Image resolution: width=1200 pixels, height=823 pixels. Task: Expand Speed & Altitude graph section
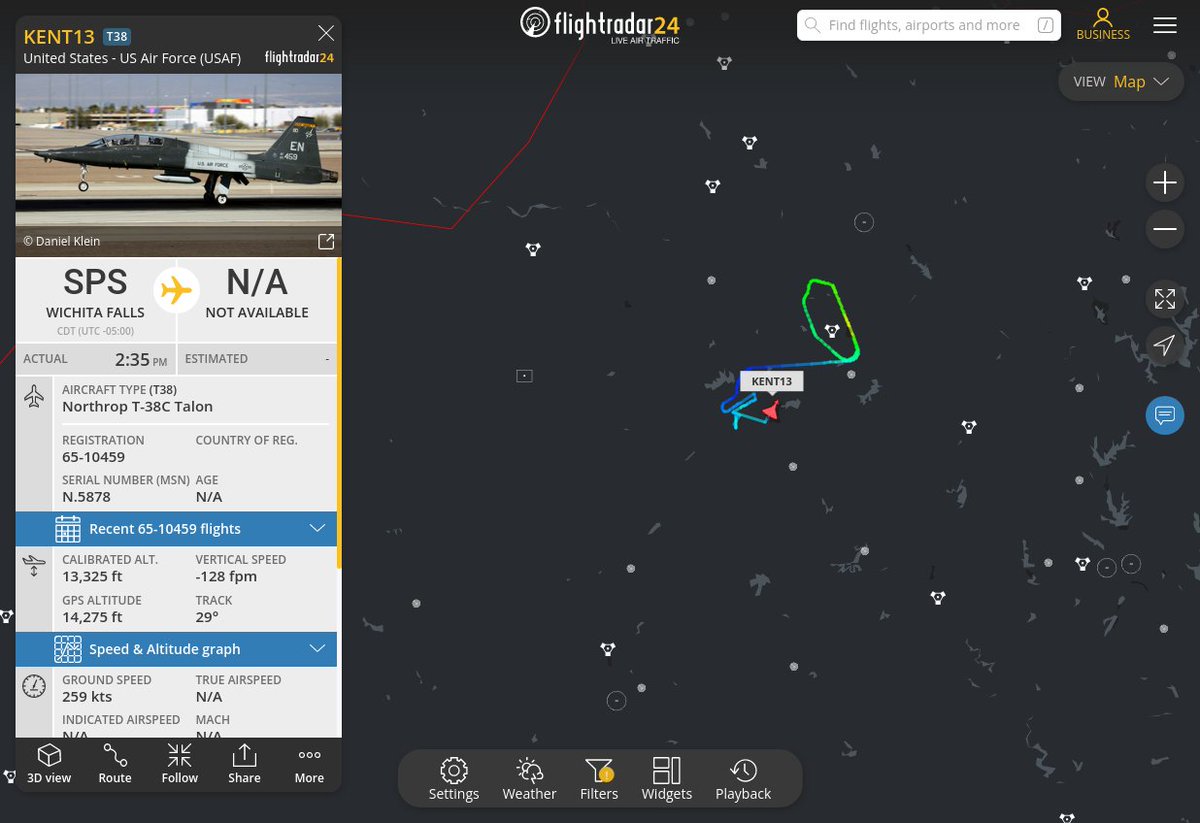176,649
